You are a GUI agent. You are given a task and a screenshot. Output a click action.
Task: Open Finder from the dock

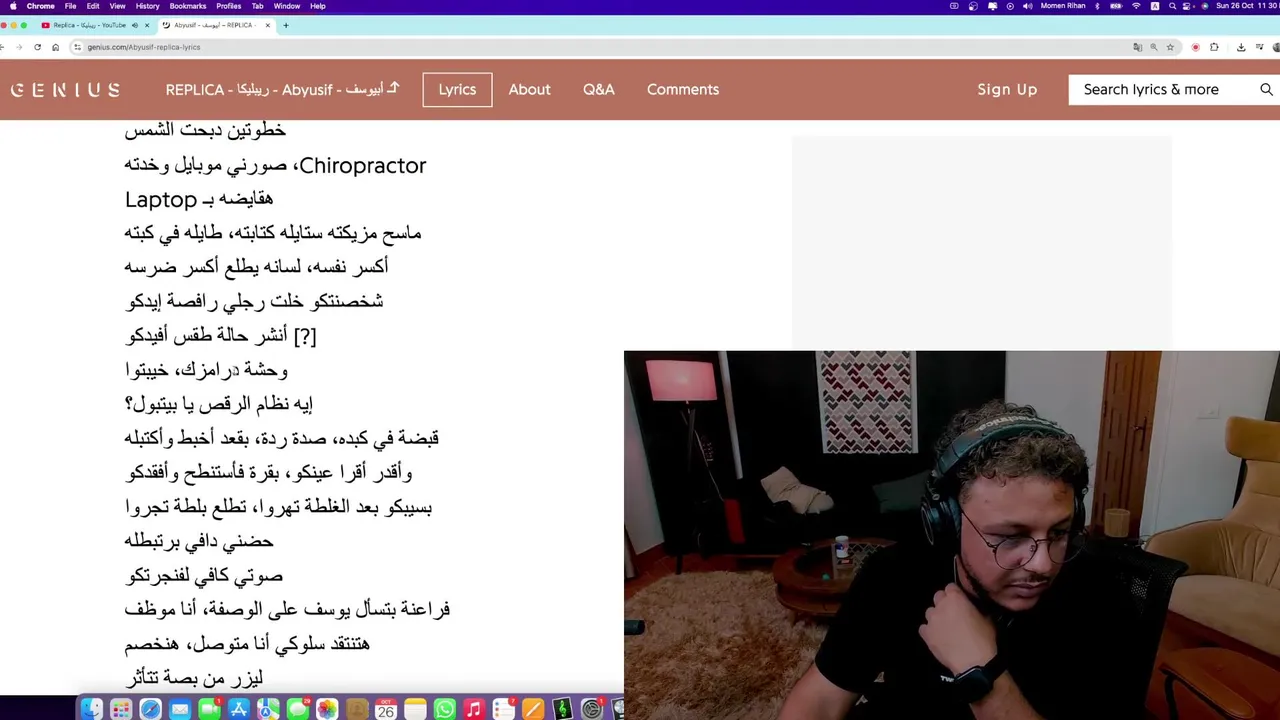point(91,709)
